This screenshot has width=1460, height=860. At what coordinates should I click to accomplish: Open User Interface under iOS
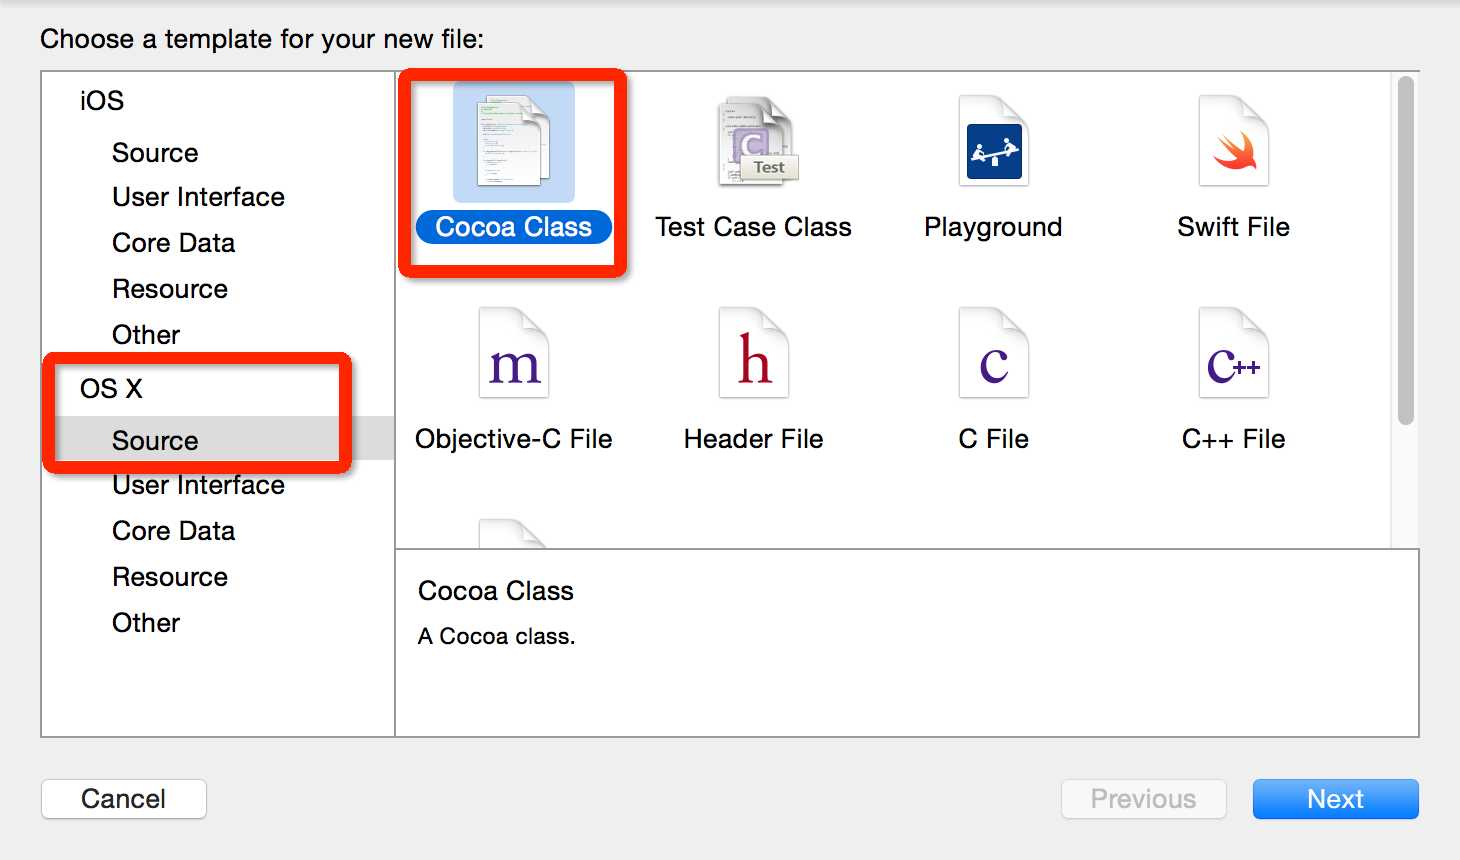(x=198, y=197)
